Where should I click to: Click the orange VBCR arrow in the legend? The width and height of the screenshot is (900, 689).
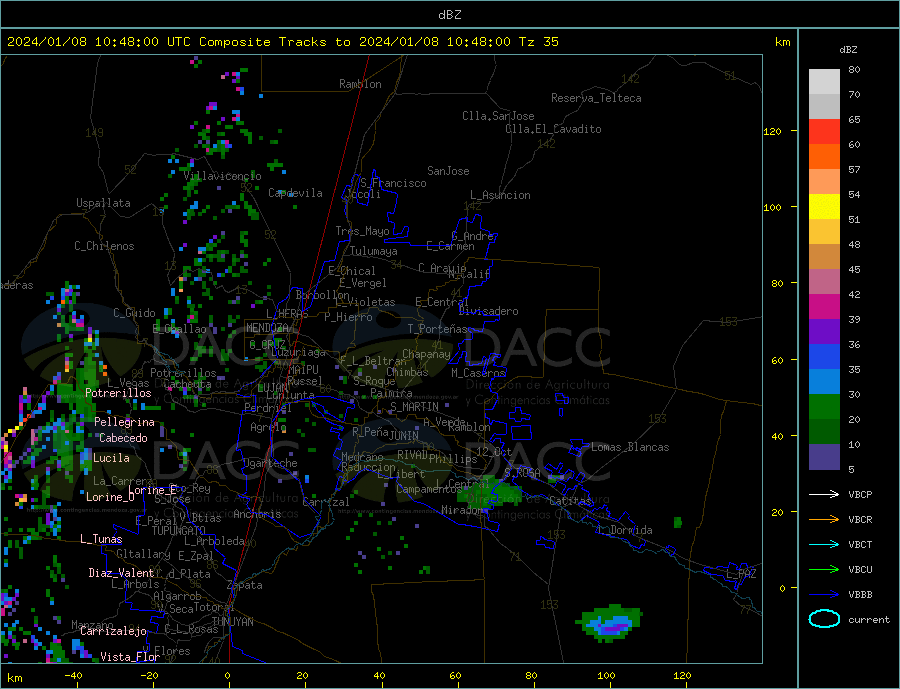pyautogui.click(x=824, y=520)
